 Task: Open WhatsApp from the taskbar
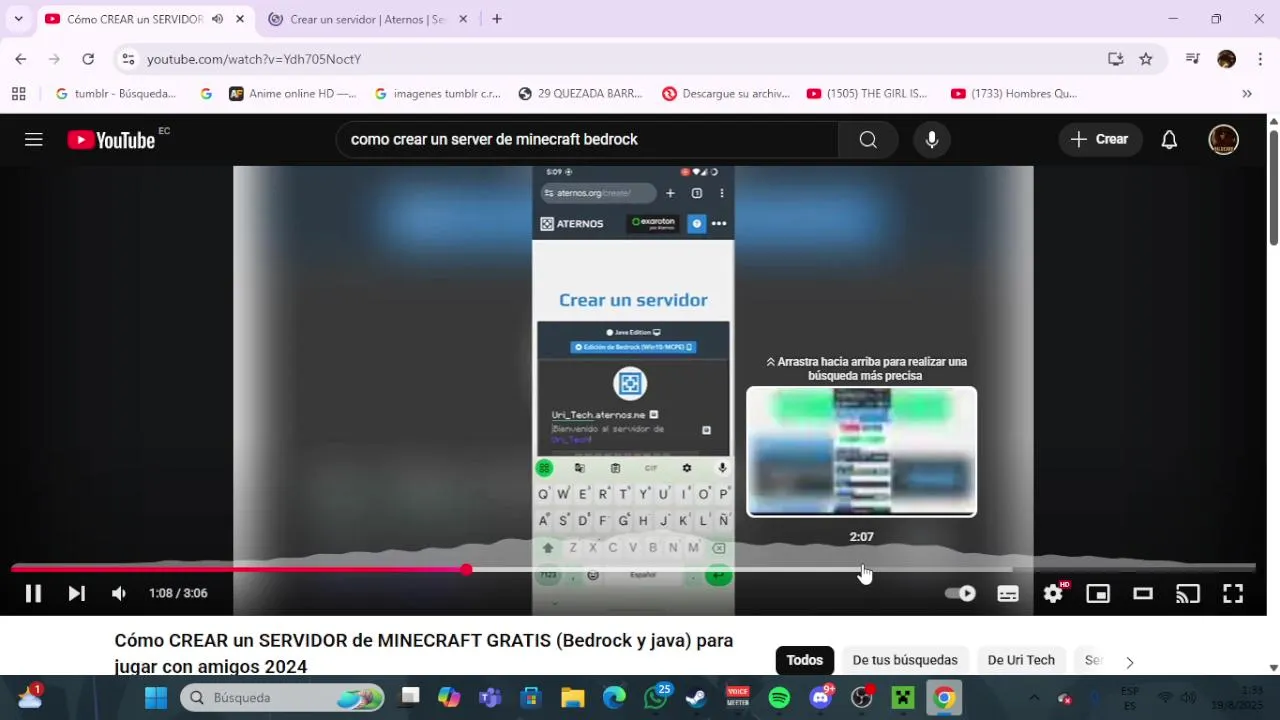(655, 698)
